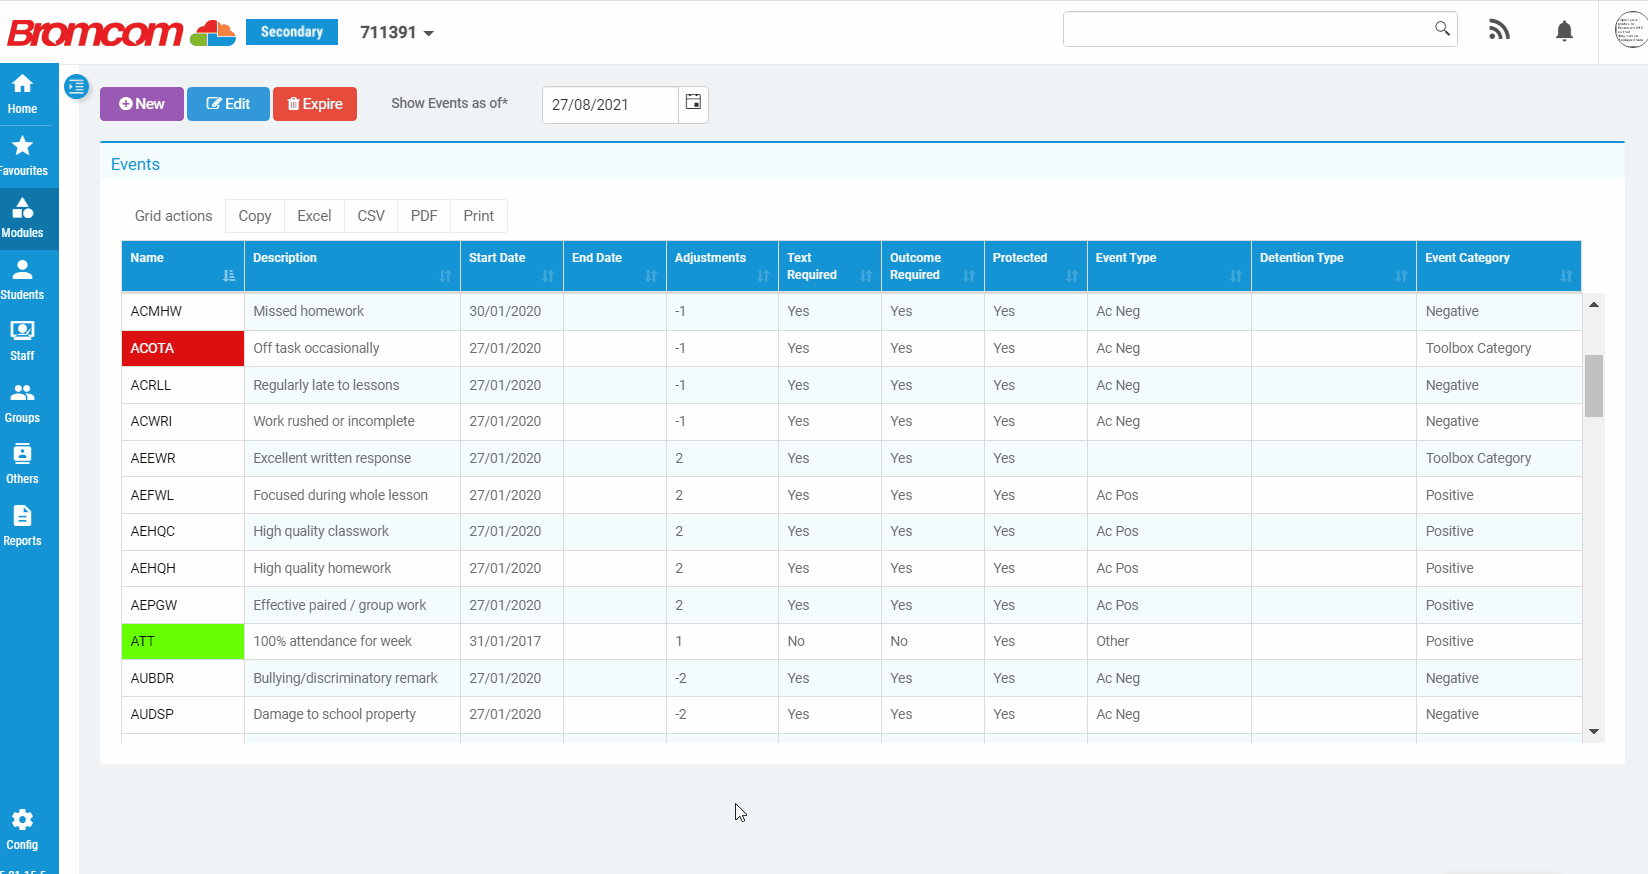Select the PDF grid action
This screenshot has height=874, width=1648.
click(424, 216)
